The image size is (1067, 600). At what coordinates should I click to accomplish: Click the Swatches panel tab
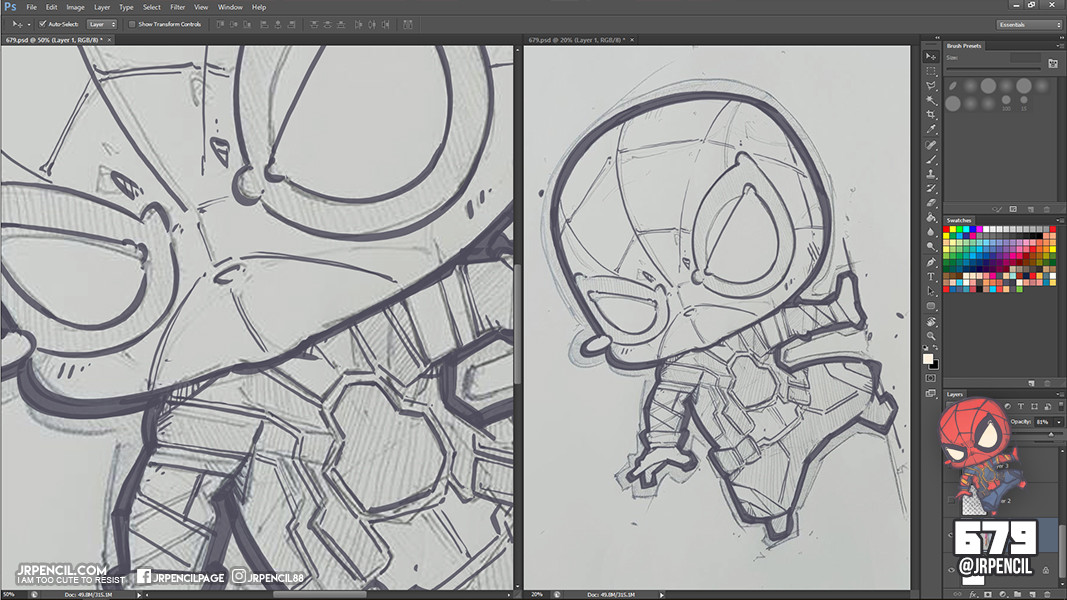click(x=959, y=220)
